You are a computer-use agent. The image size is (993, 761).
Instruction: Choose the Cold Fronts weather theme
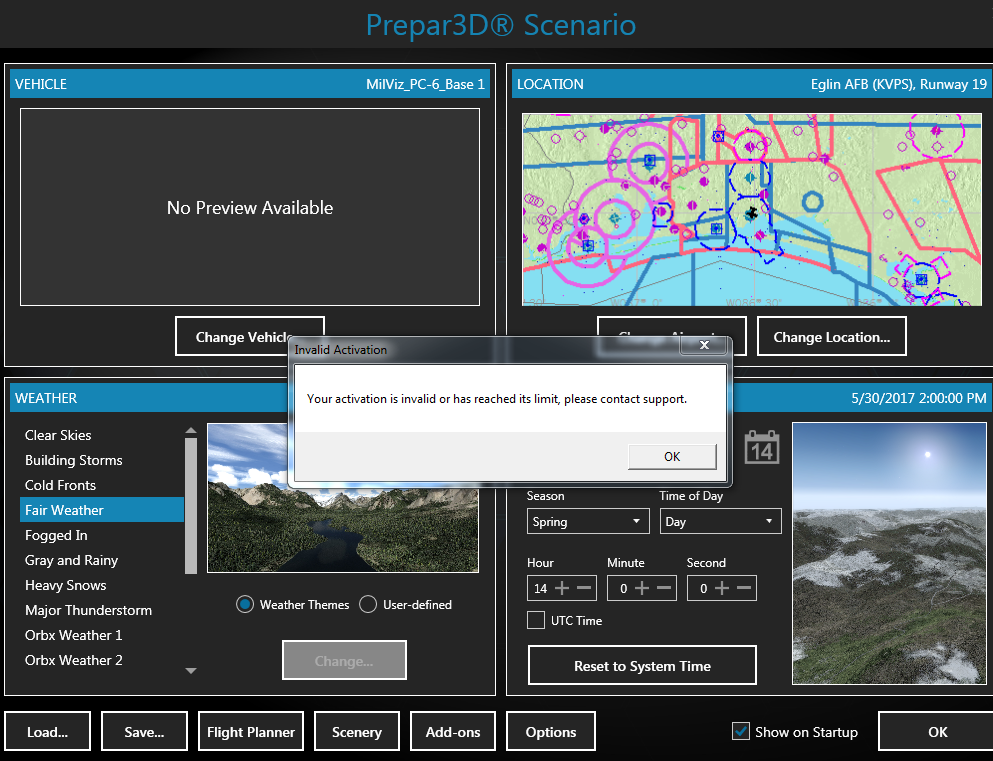[102, 485]
